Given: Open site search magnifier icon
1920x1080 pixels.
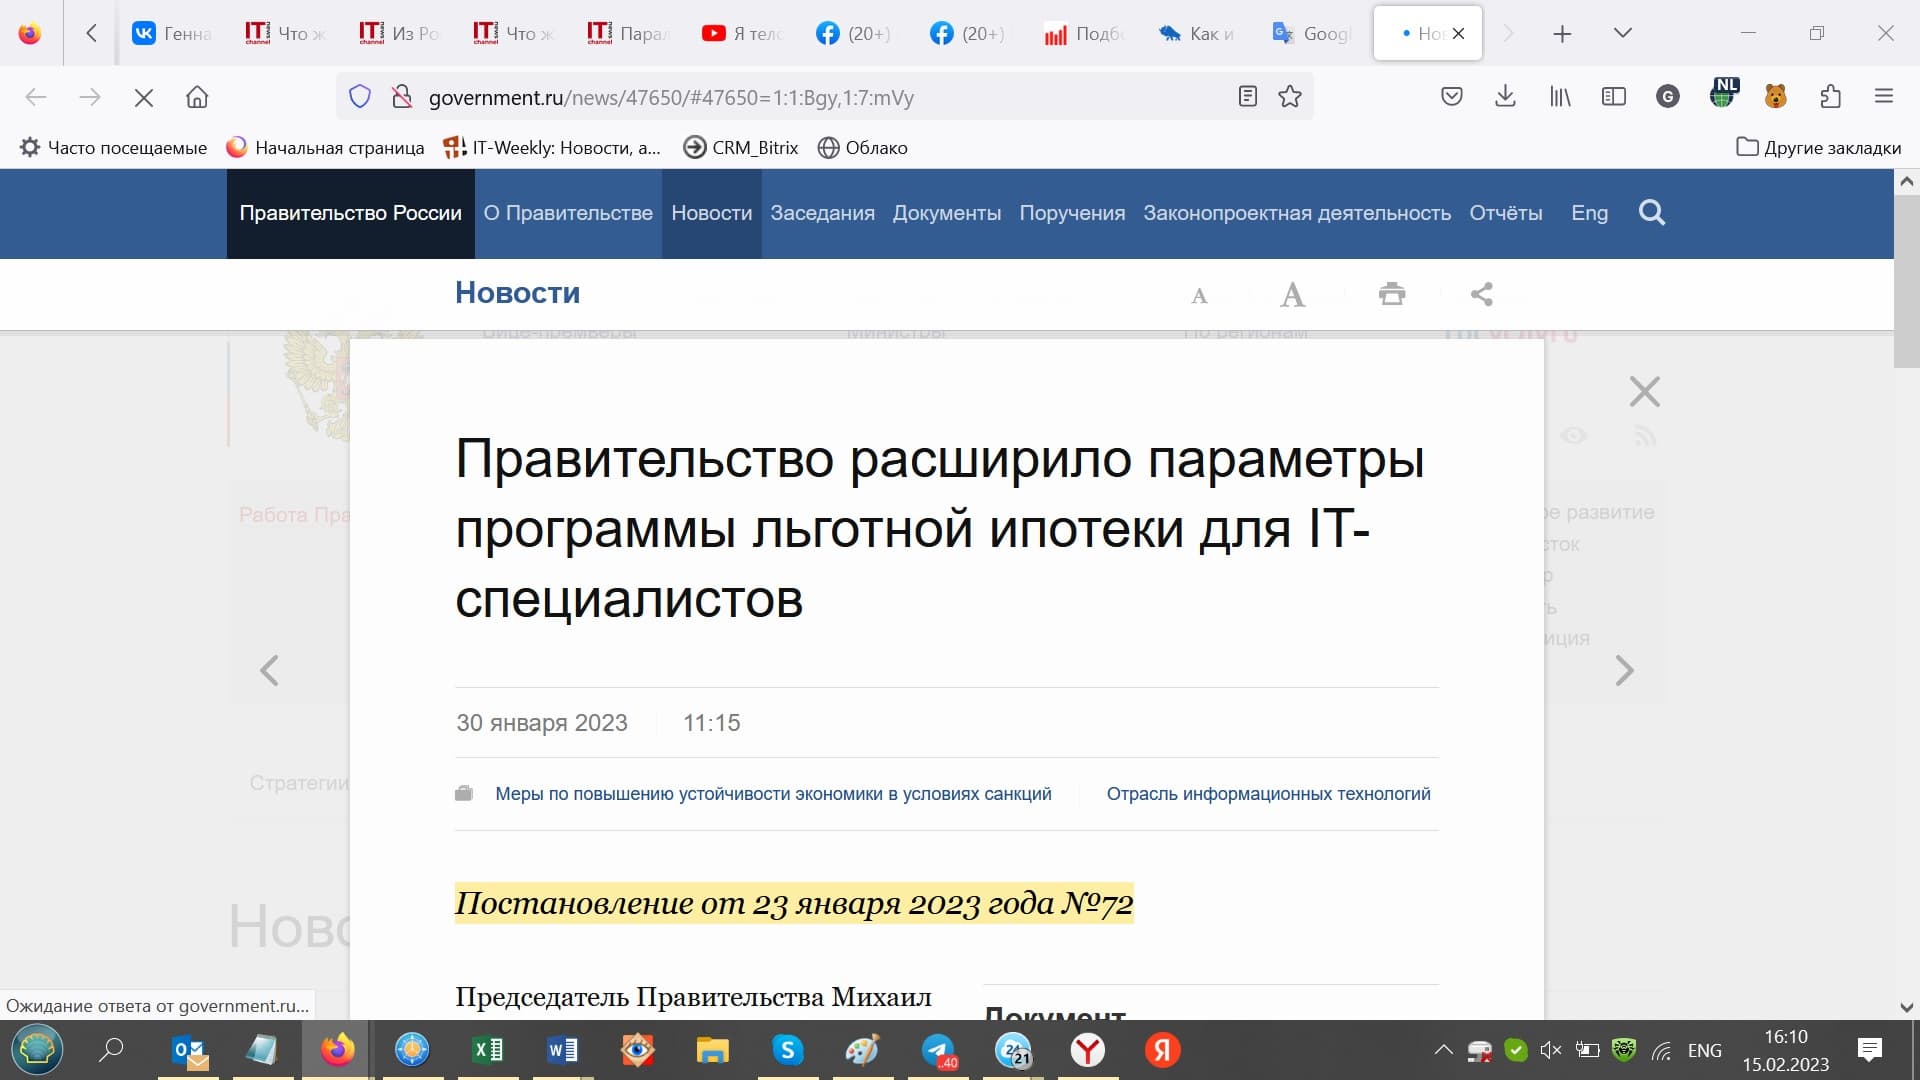Looking at the screenshot, I should pos(1651,213).
